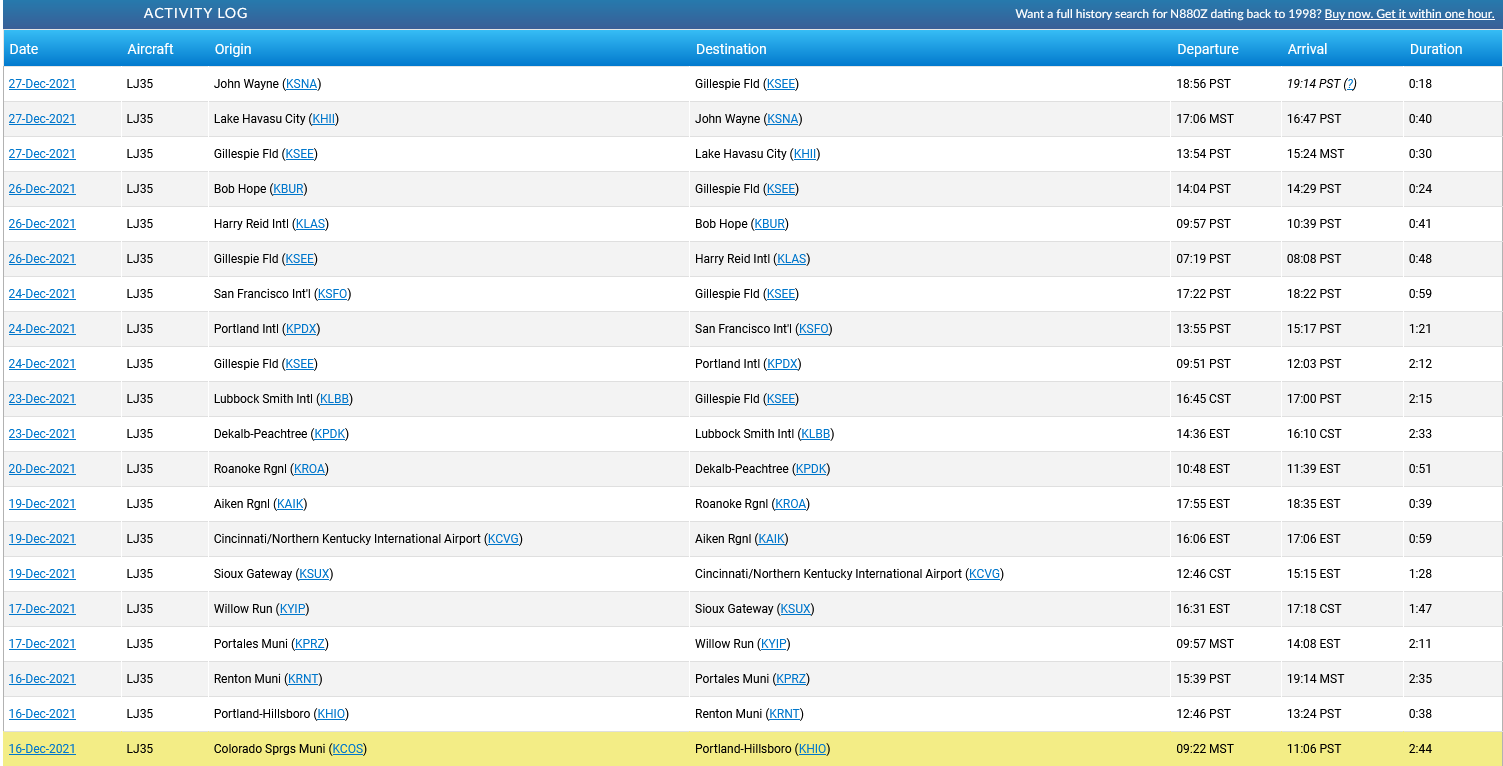Open KPDK link in the Destination column
This screenshot has height=766, width=1503.
(811, 469)
